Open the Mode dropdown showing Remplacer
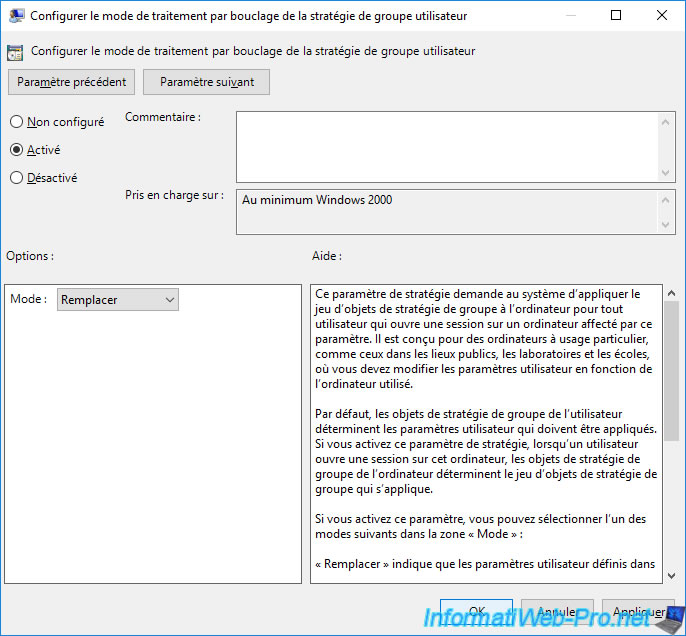 click(x=118, y=299)
